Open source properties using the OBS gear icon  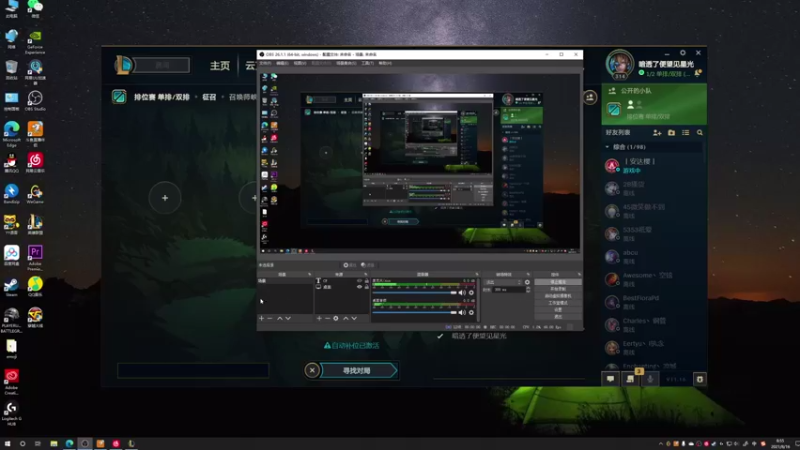click(x=336, y=318)
